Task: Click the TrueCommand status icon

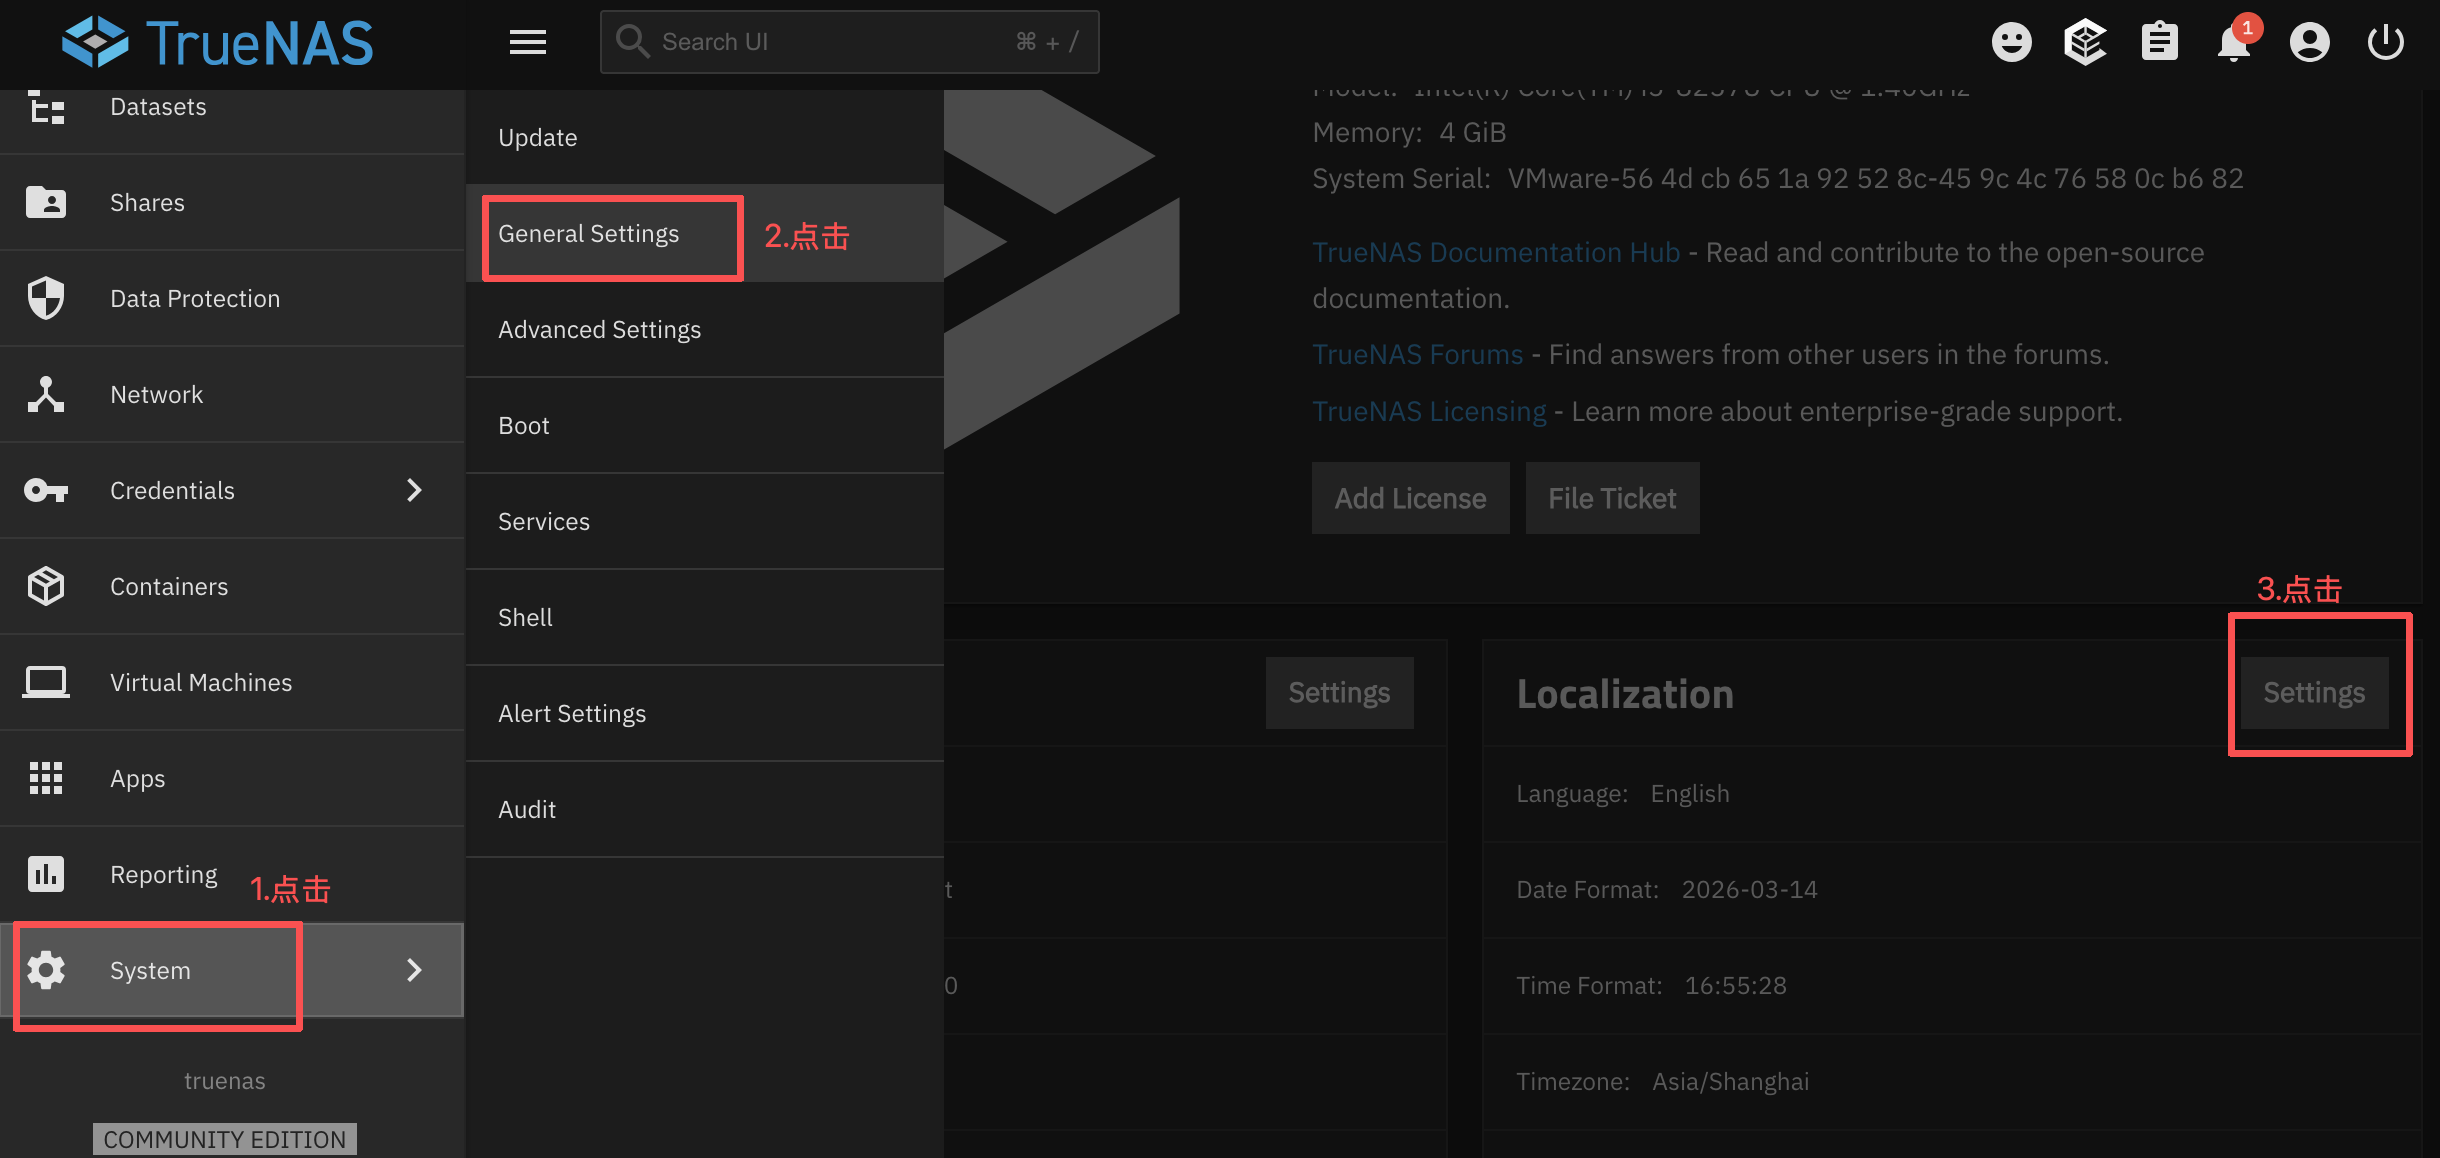Action: tap(2085, 42)
